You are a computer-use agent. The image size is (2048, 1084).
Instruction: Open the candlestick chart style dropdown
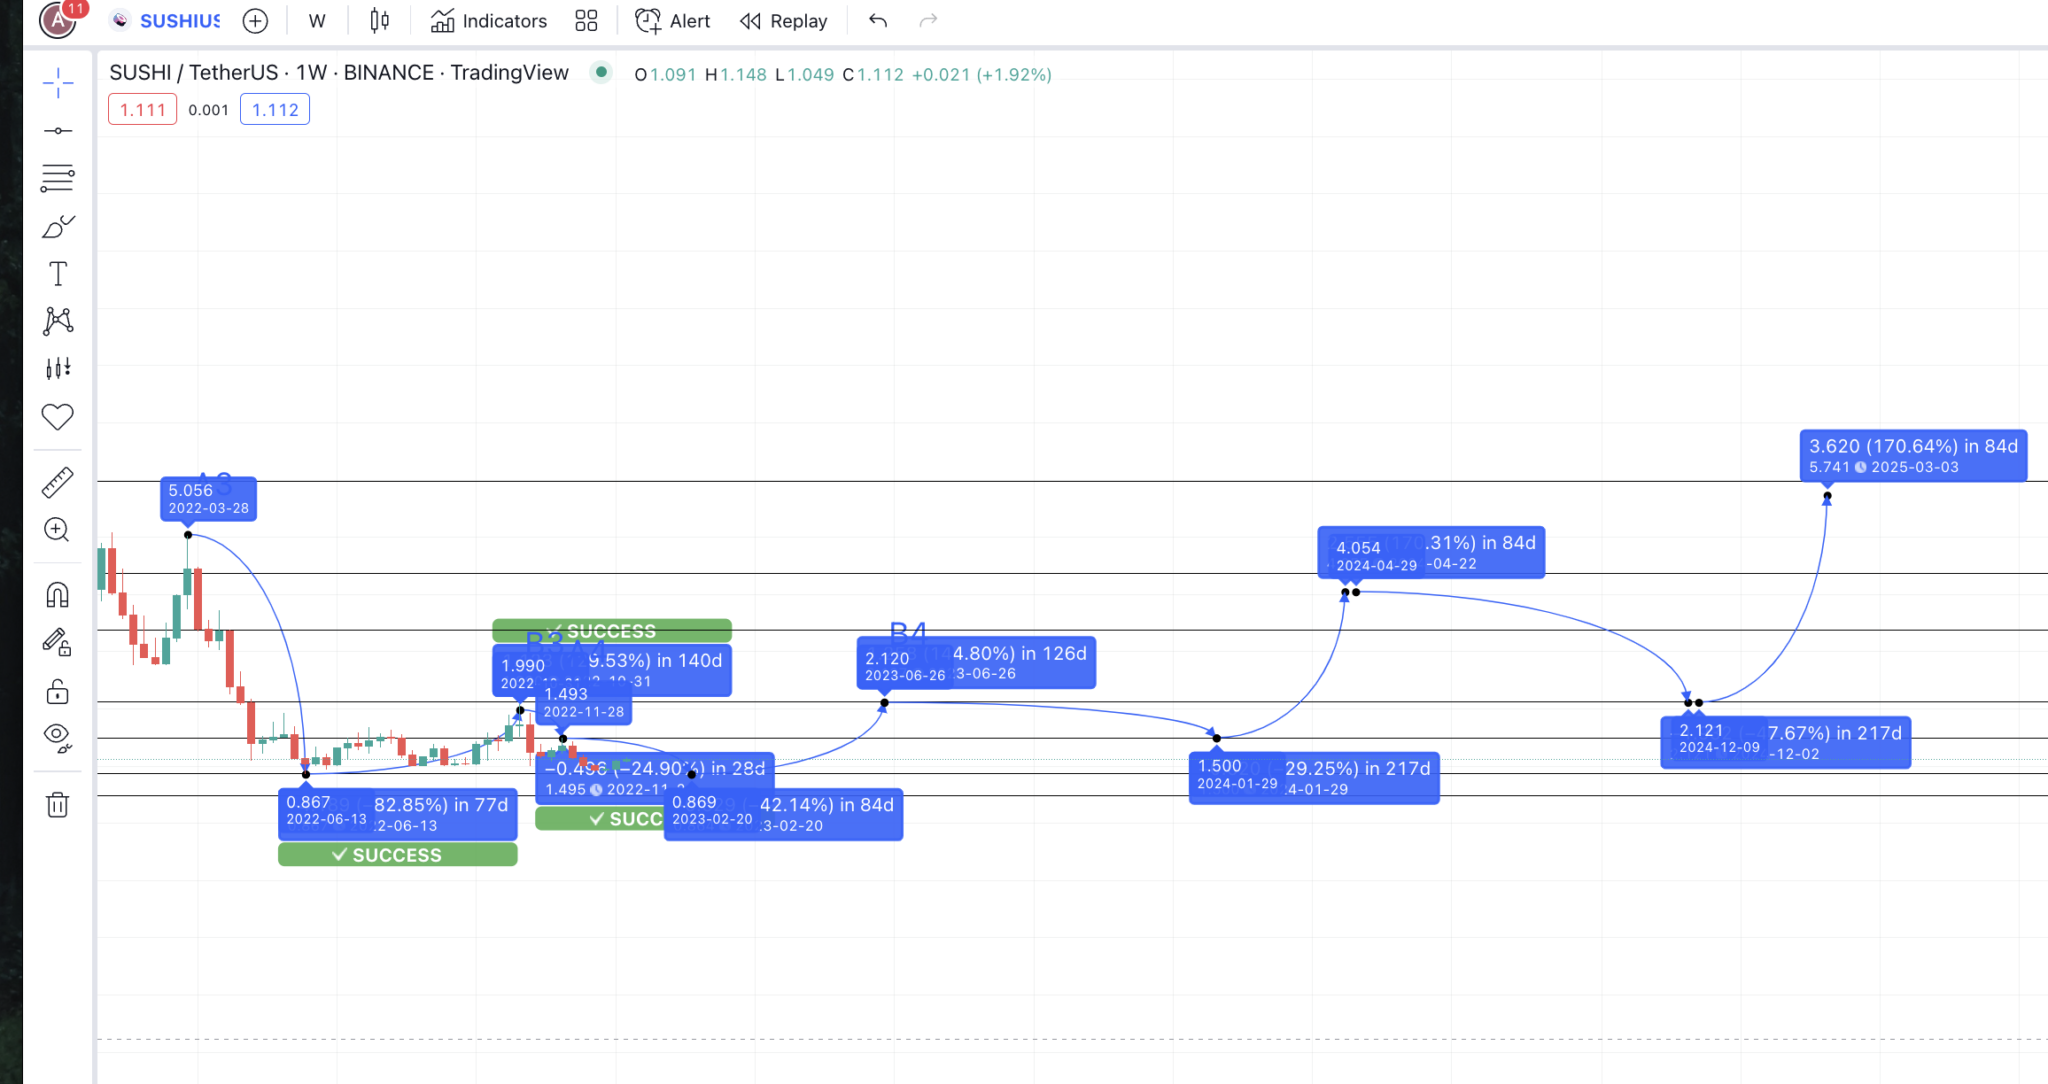tap(379, 21)
